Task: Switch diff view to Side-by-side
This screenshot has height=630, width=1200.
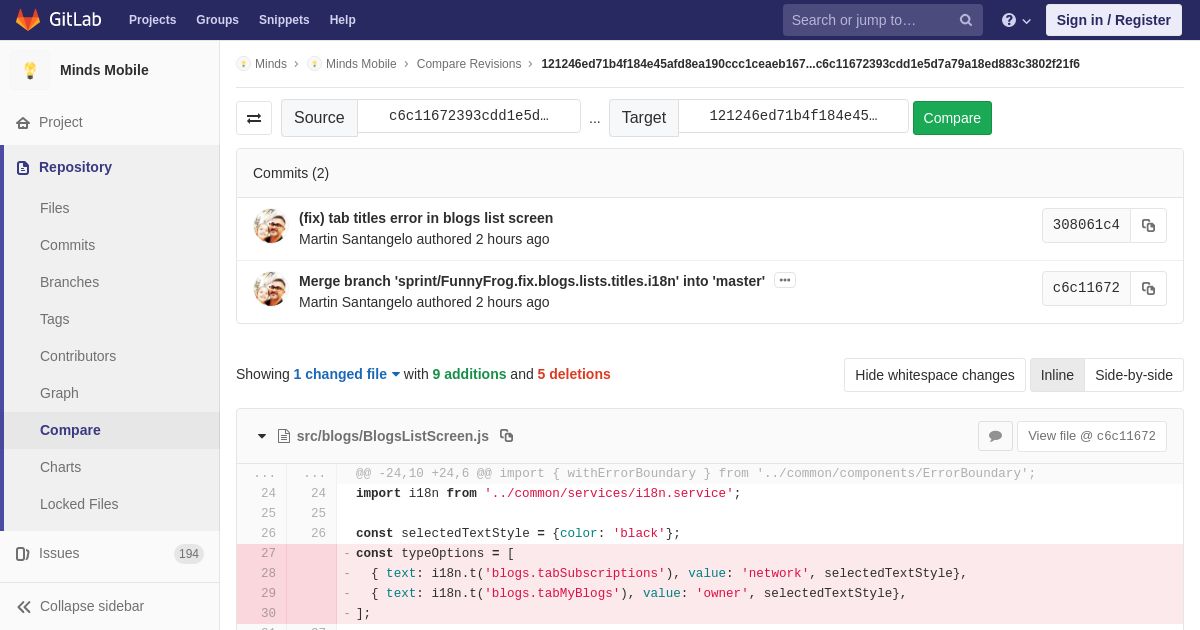Action: pyautogui.click(x=1134, y=375)
